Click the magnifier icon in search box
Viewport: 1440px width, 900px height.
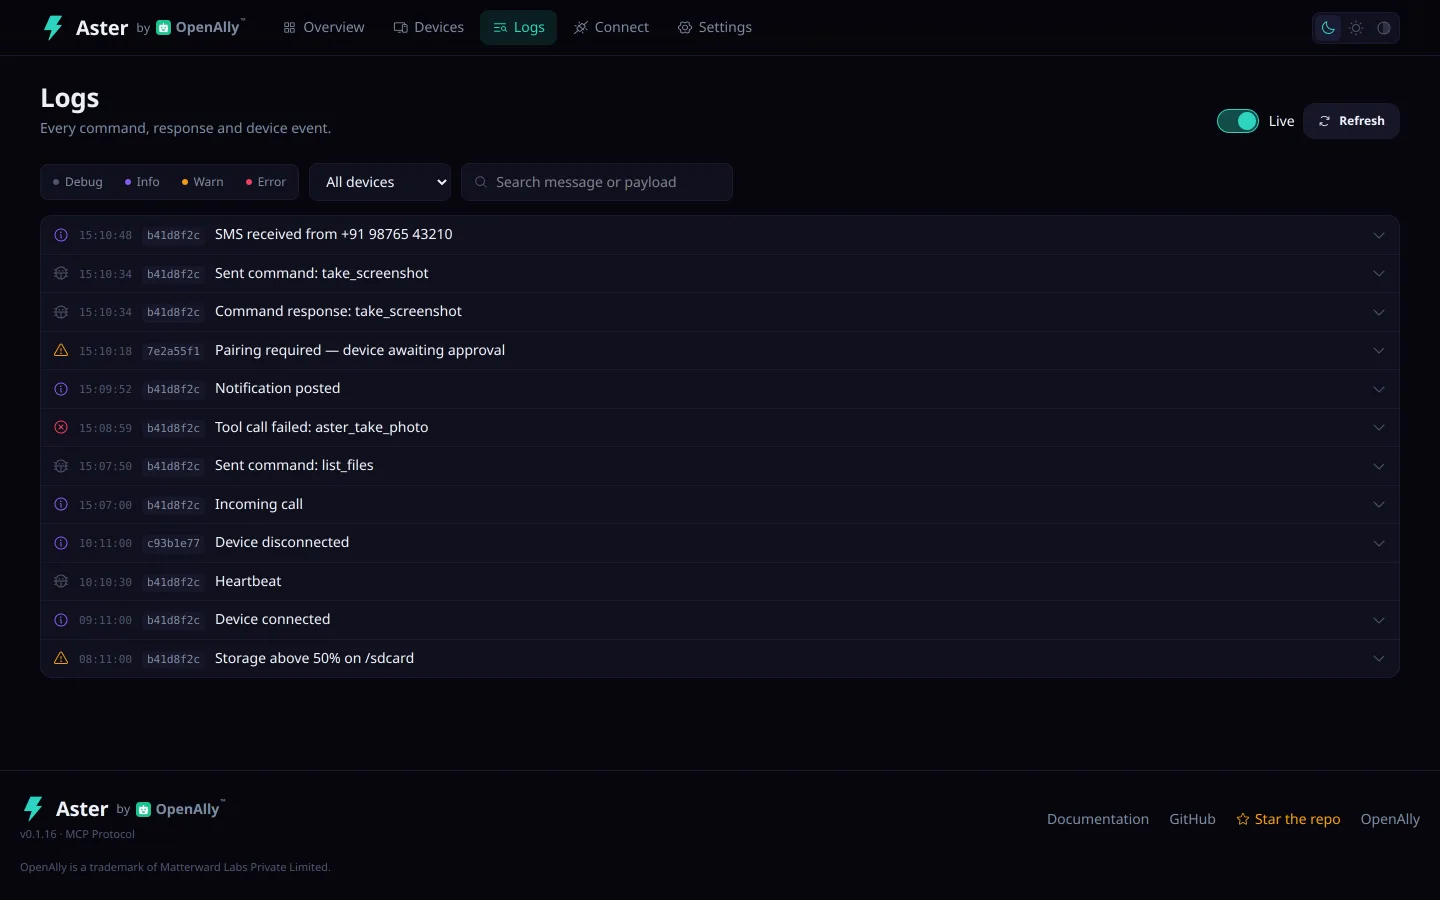[x=481, y=182]
